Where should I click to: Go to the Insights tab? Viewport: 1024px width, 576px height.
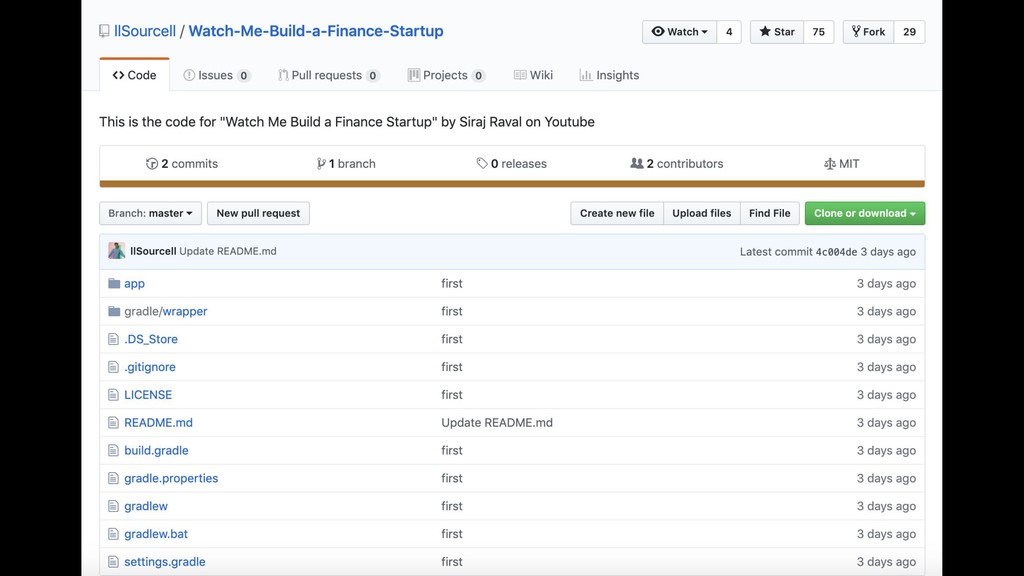[609, 75]
